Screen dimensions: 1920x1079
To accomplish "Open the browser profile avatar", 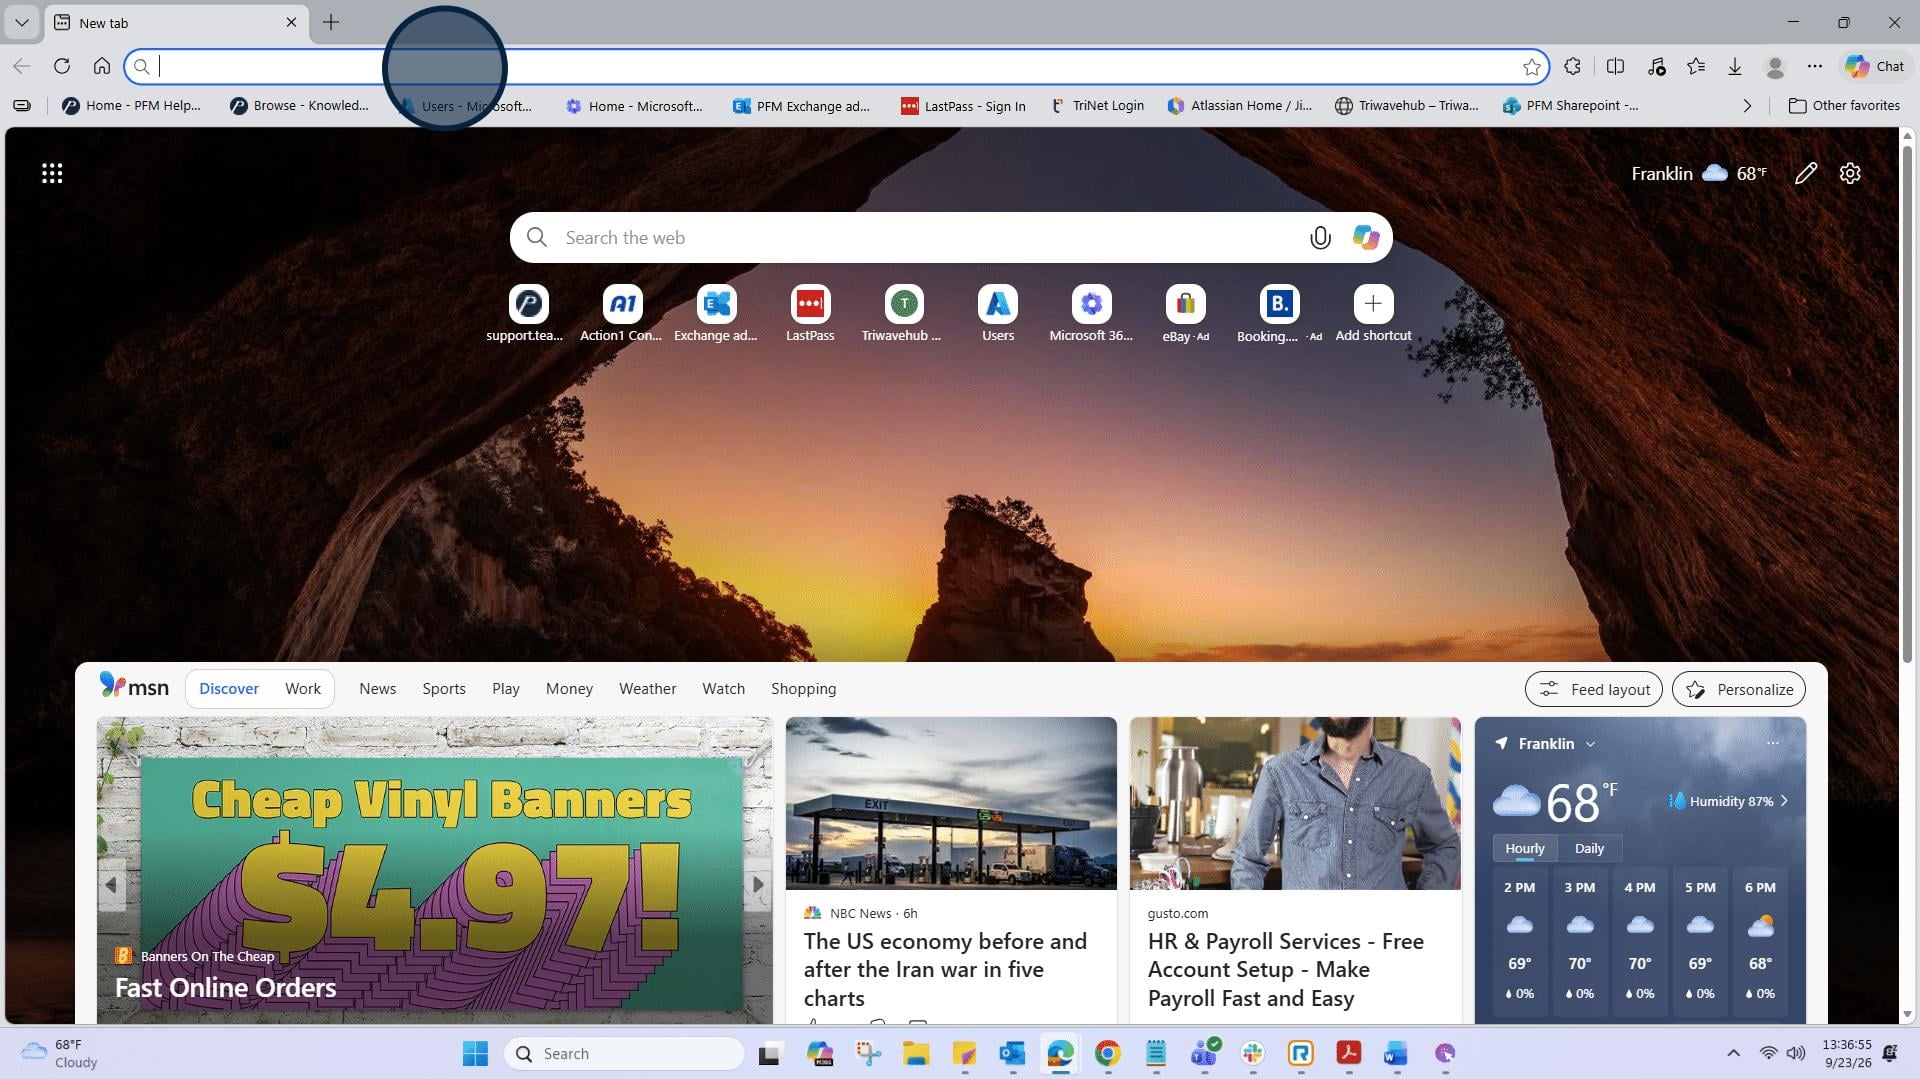I will [1776, 66].
